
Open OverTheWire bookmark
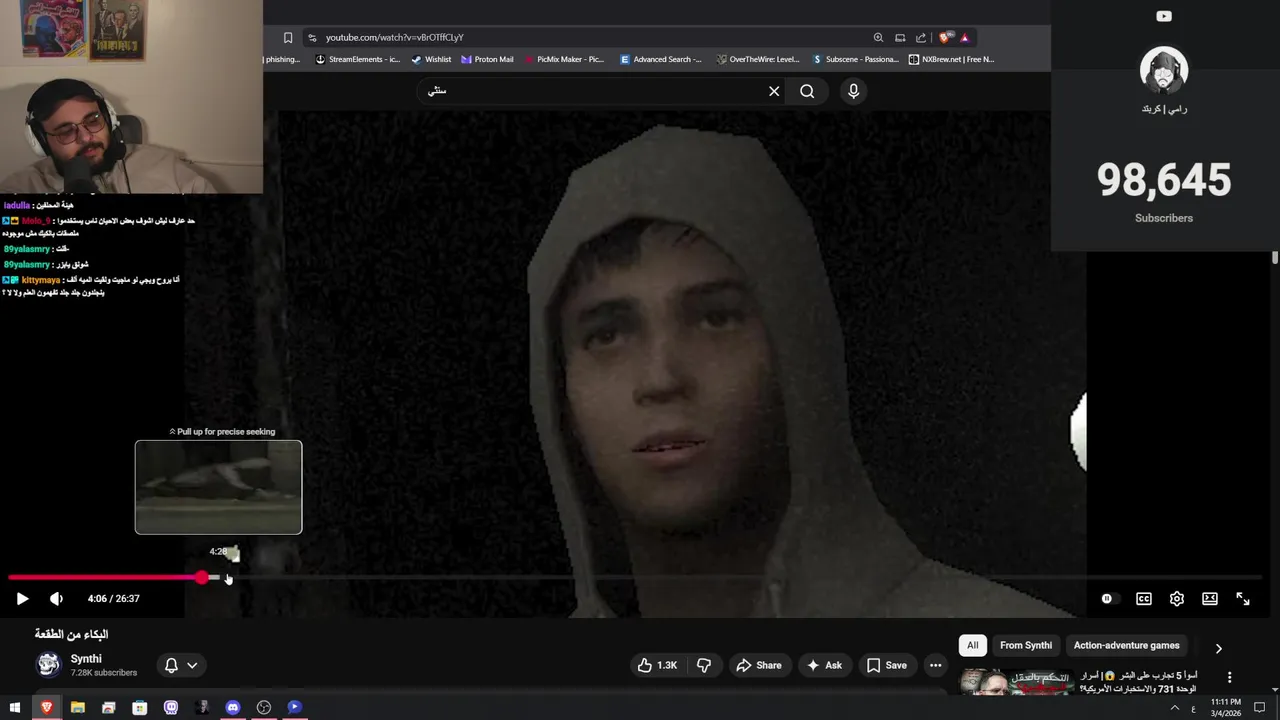tap(758, 59)
